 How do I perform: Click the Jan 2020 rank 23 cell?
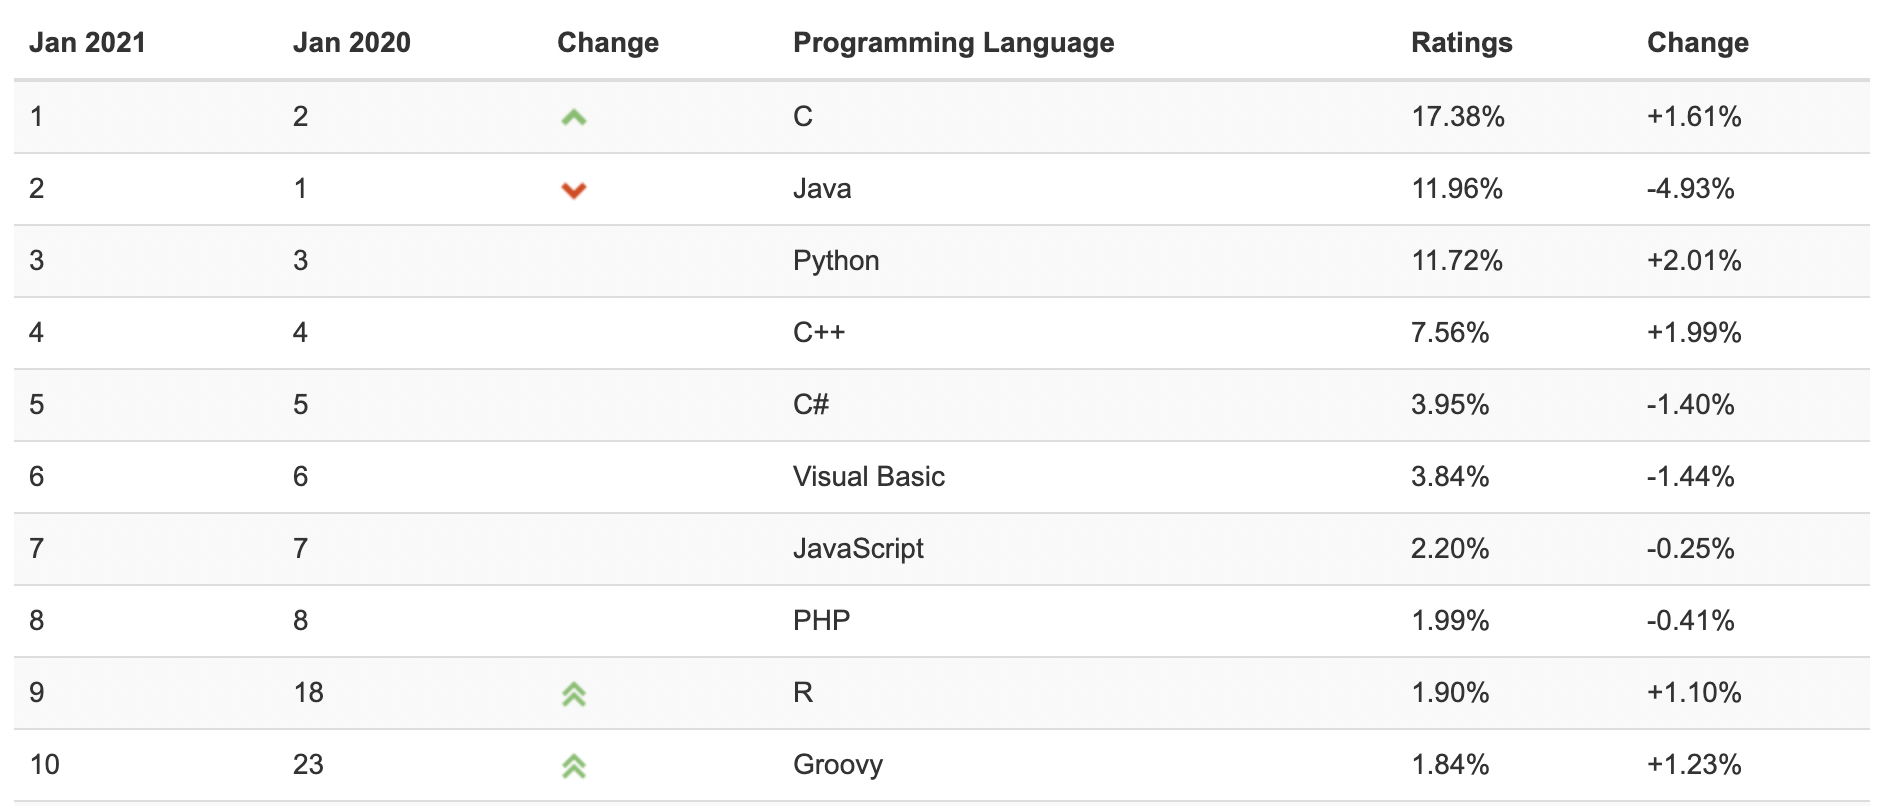[x=308, y=764]
